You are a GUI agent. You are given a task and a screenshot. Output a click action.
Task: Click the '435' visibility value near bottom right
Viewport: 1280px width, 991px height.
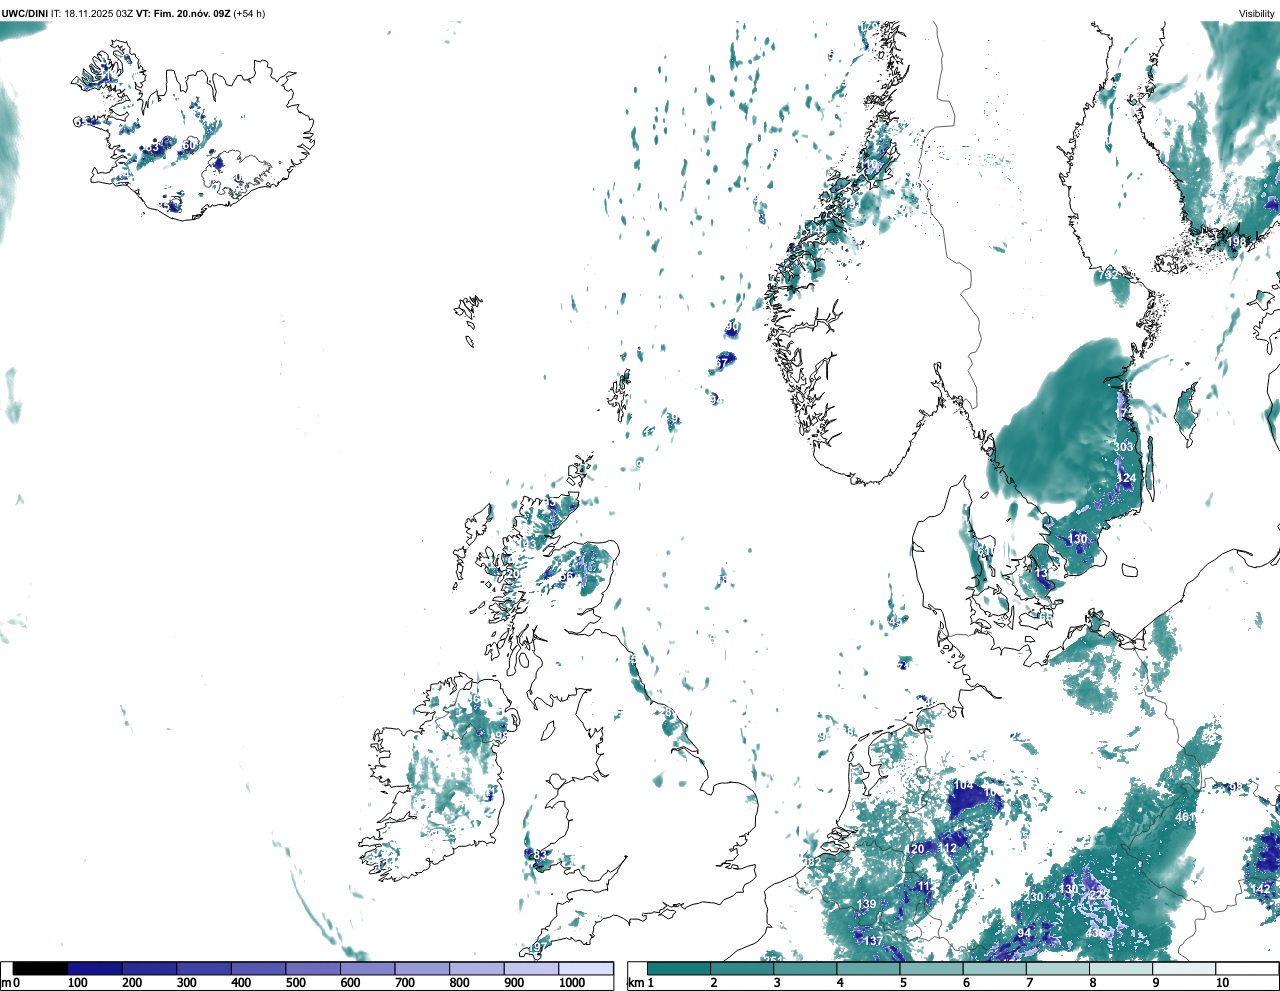point(1096,933)
